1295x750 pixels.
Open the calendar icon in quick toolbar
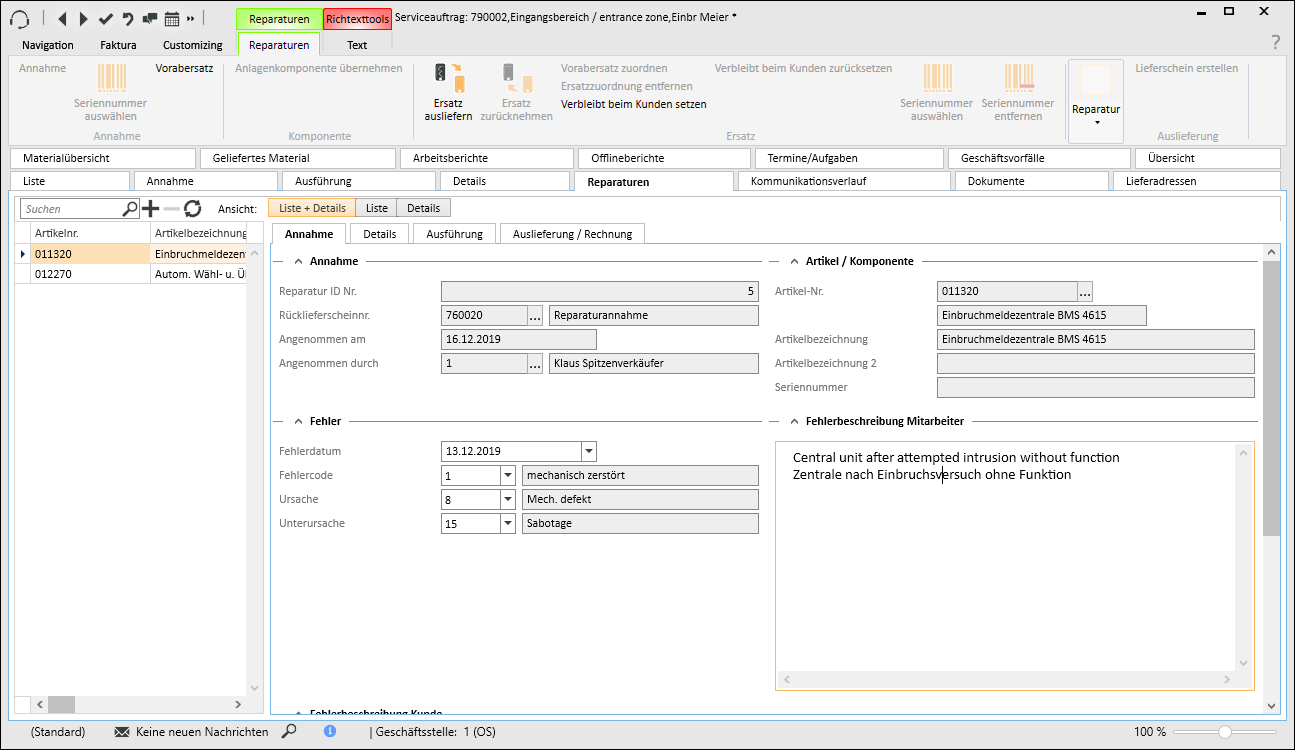(x=171, y=18)
